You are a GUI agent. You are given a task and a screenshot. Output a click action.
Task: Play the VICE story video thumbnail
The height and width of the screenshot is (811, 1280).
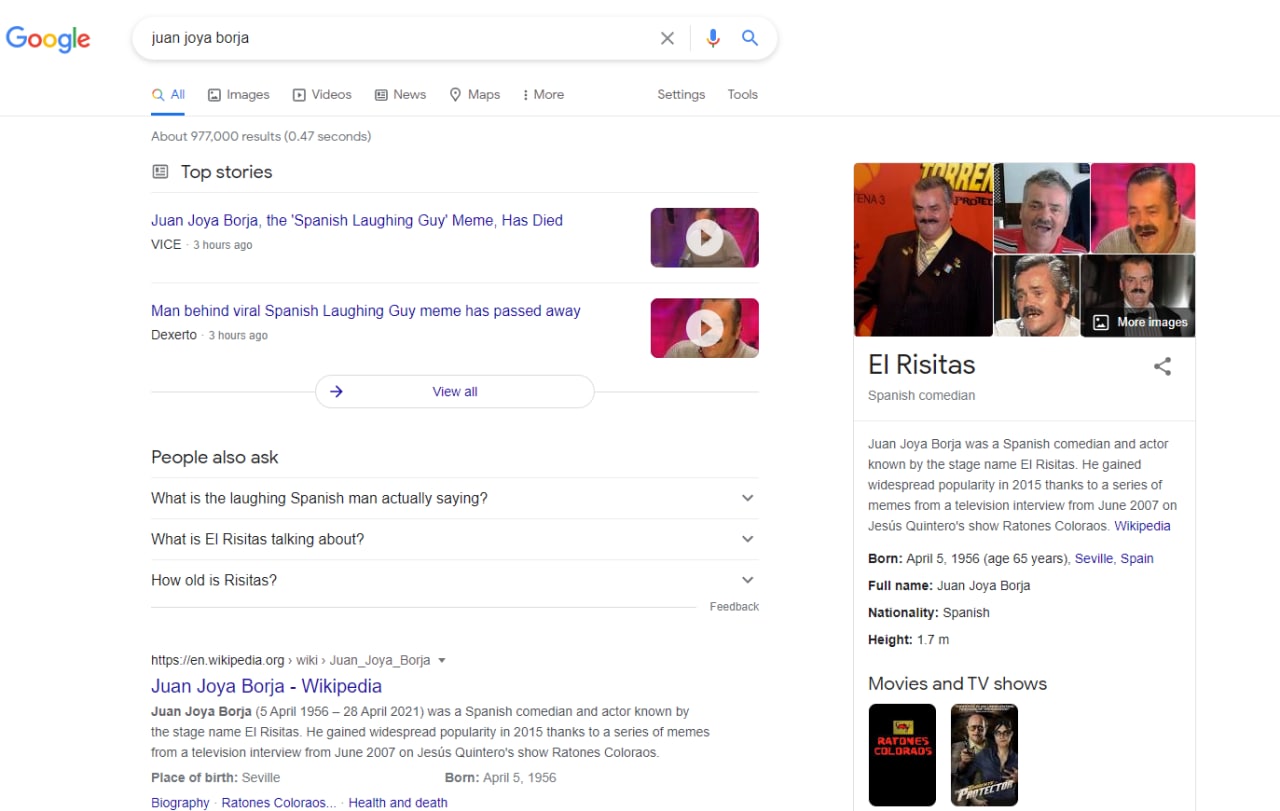[705, 238]
